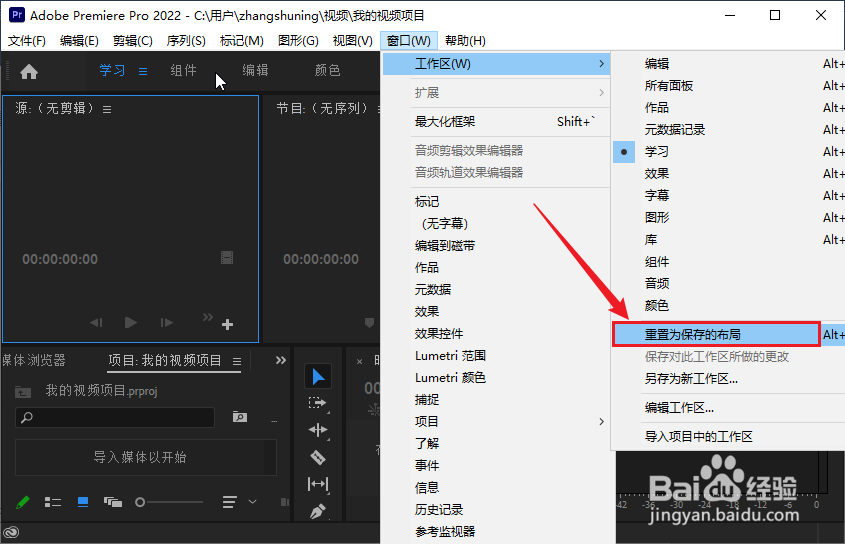The image size is (845, 544).
Task: Select the Pen tool
Action: 318,511
